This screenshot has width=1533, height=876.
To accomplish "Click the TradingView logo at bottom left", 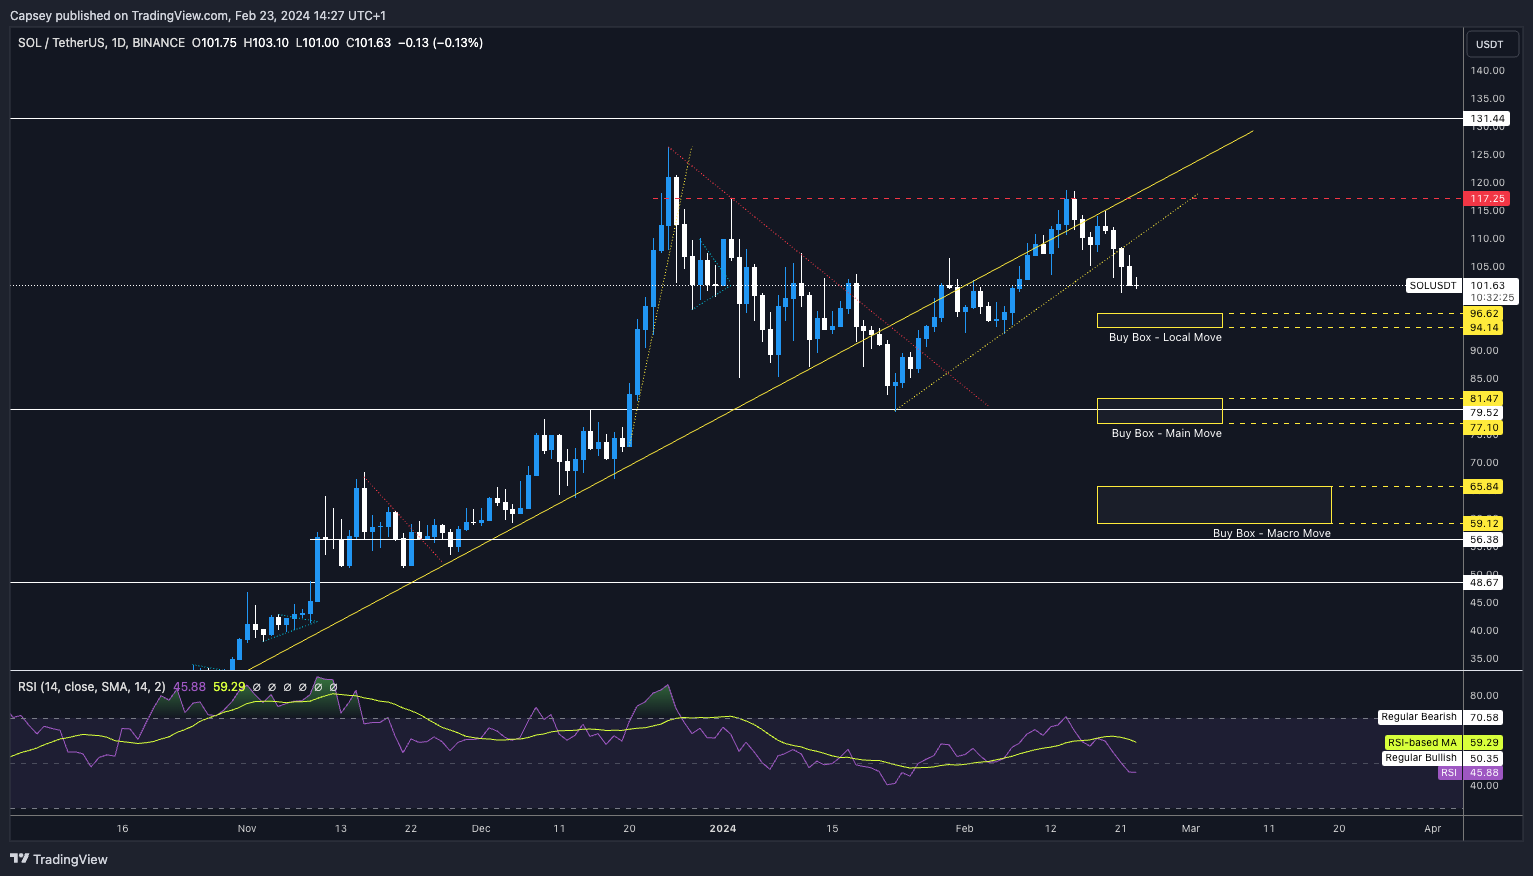I will (x=59, y=859).
